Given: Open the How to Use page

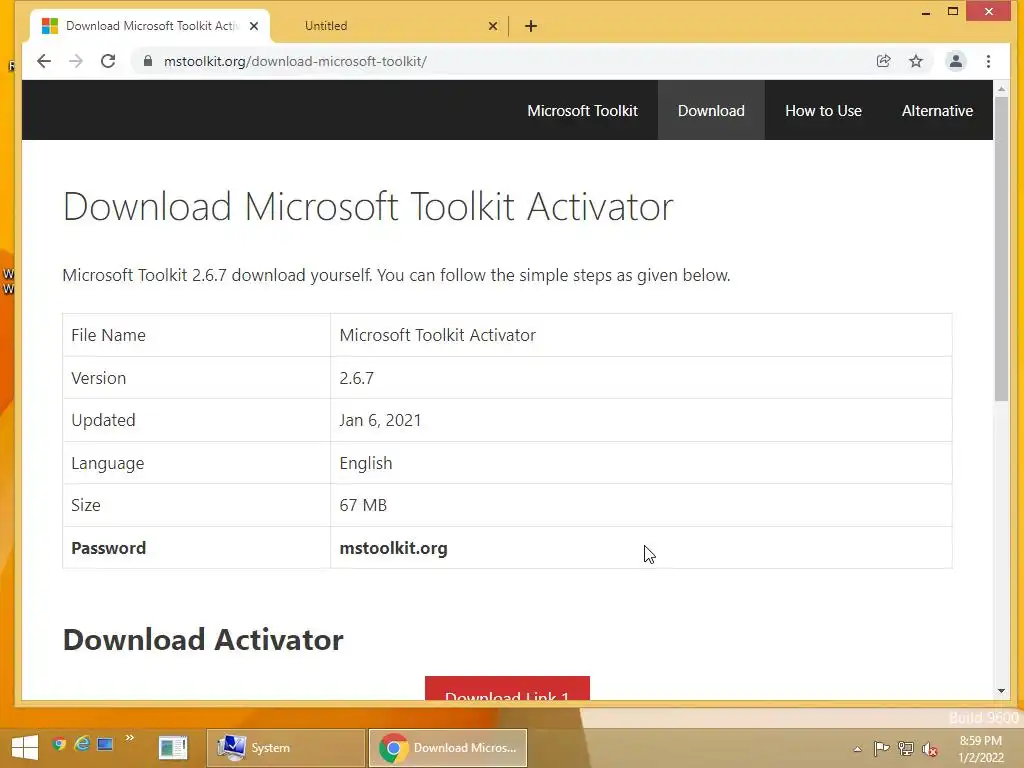Looking at the screenshot, I should (824, 110).
